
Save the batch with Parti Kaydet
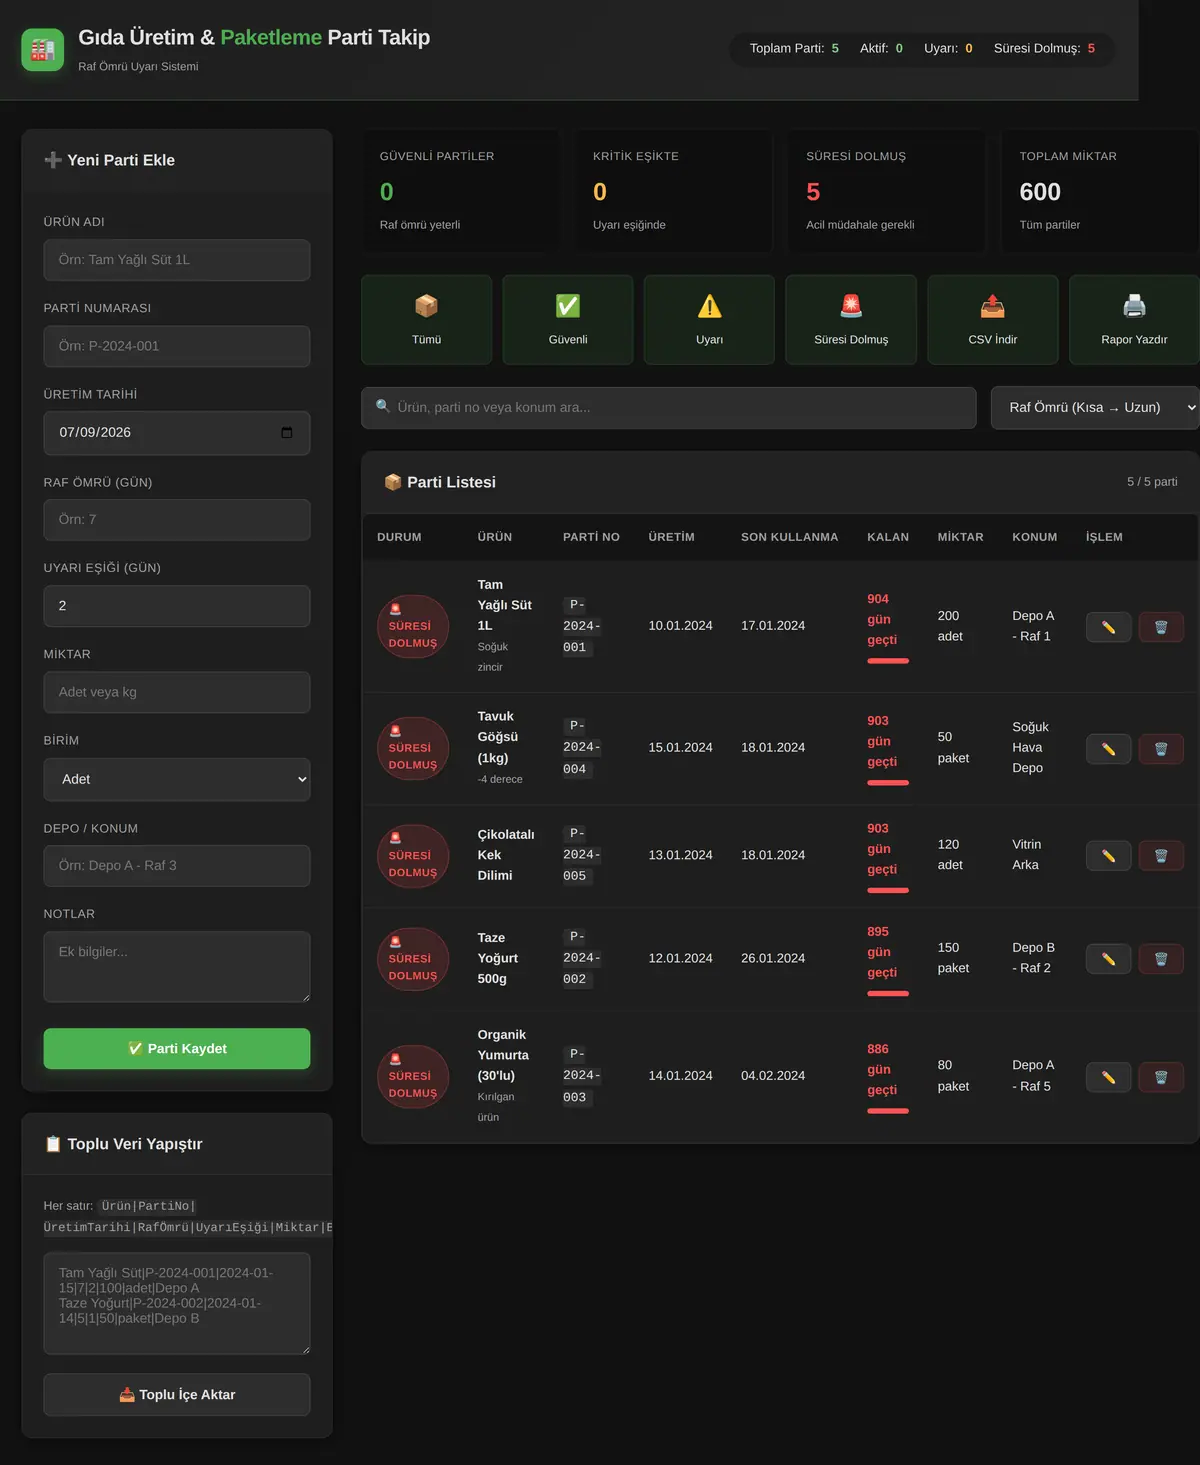[177, 1049]
